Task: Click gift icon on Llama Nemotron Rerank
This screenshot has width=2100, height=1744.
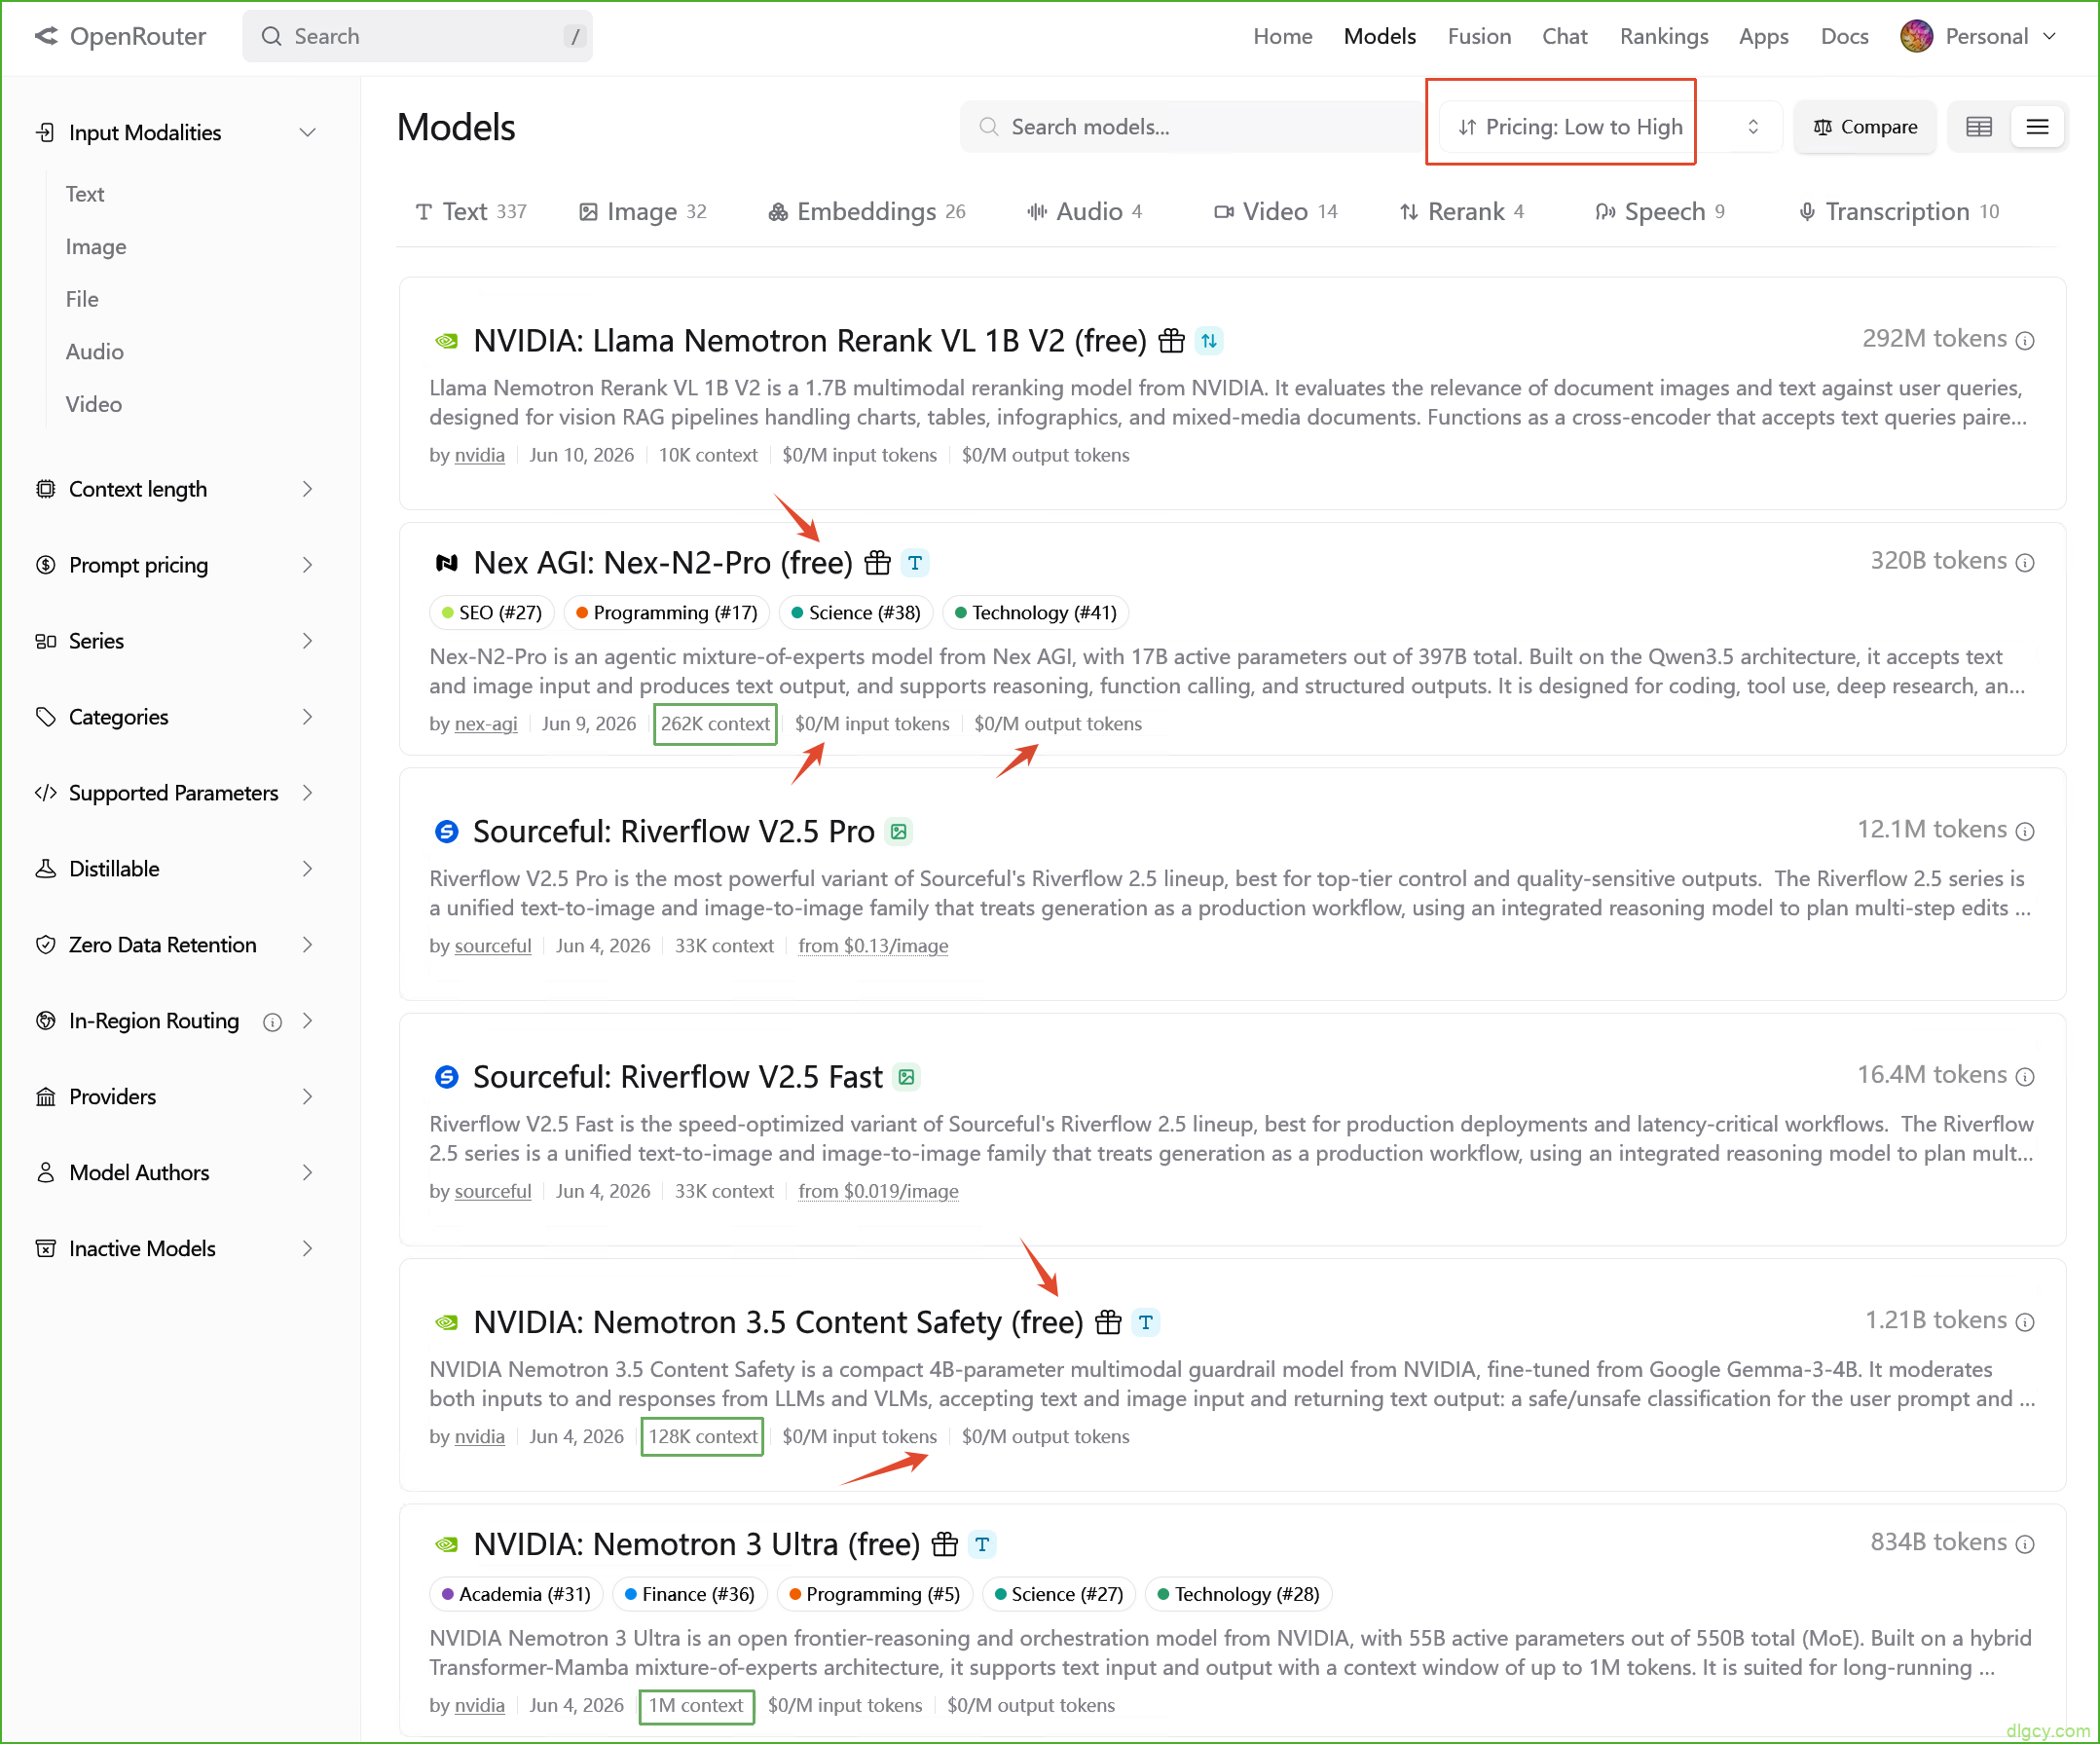Action: [1171, 341]
